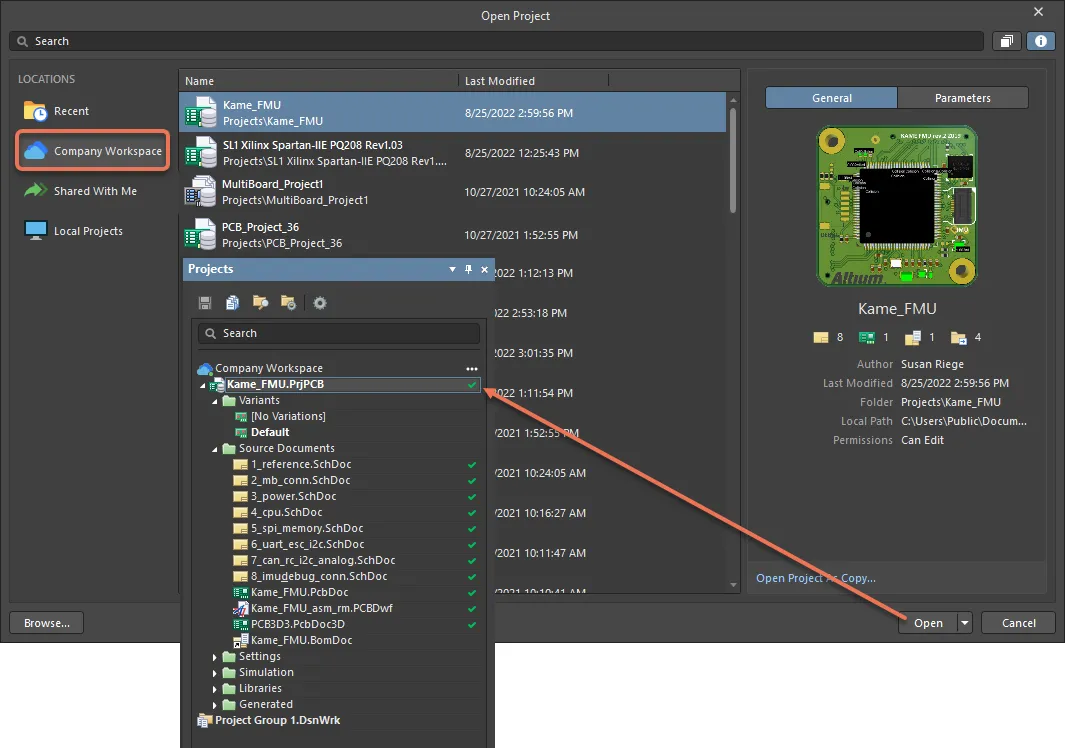This screenshot has width=1065, height=748.
Task: Open Projects panel settings gear
Action: point(320,303)
